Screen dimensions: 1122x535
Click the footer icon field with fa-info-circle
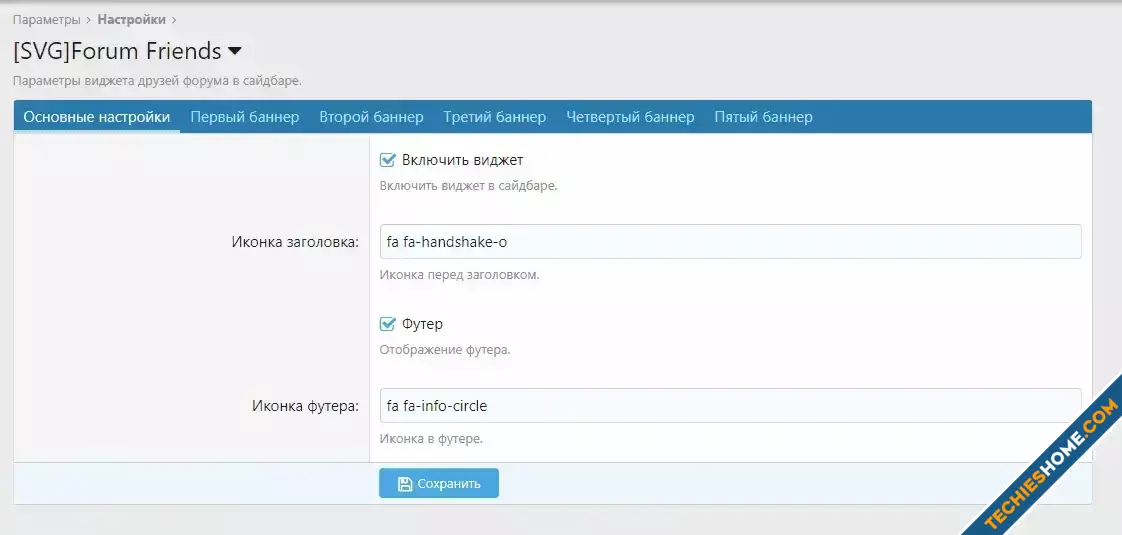[x=730, y=406]
